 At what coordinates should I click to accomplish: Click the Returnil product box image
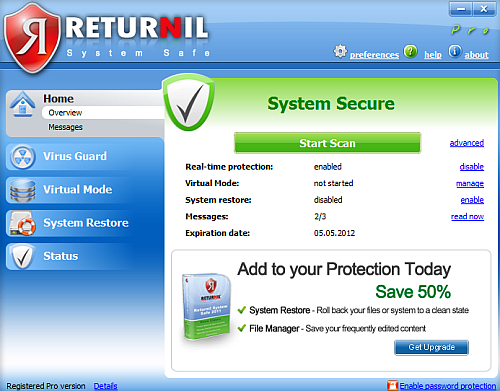(x=207, y=308)
